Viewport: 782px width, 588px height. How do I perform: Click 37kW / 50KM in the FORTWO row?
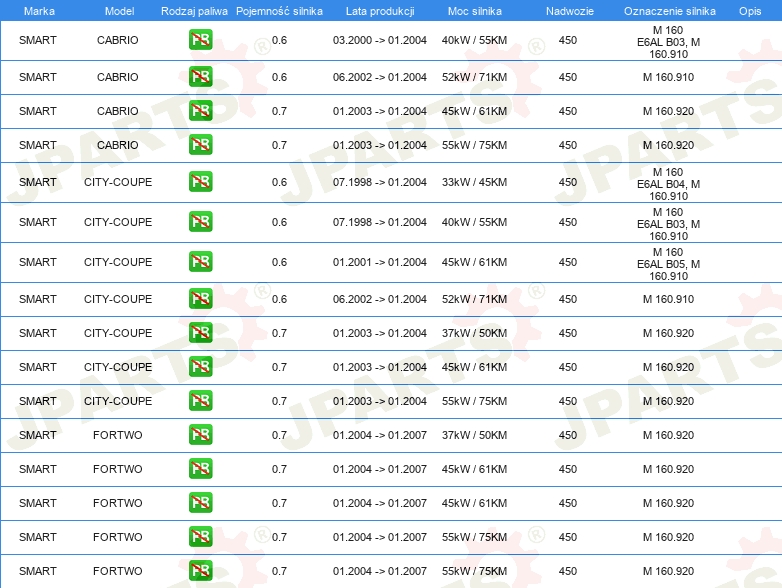(x=474, y=435)
